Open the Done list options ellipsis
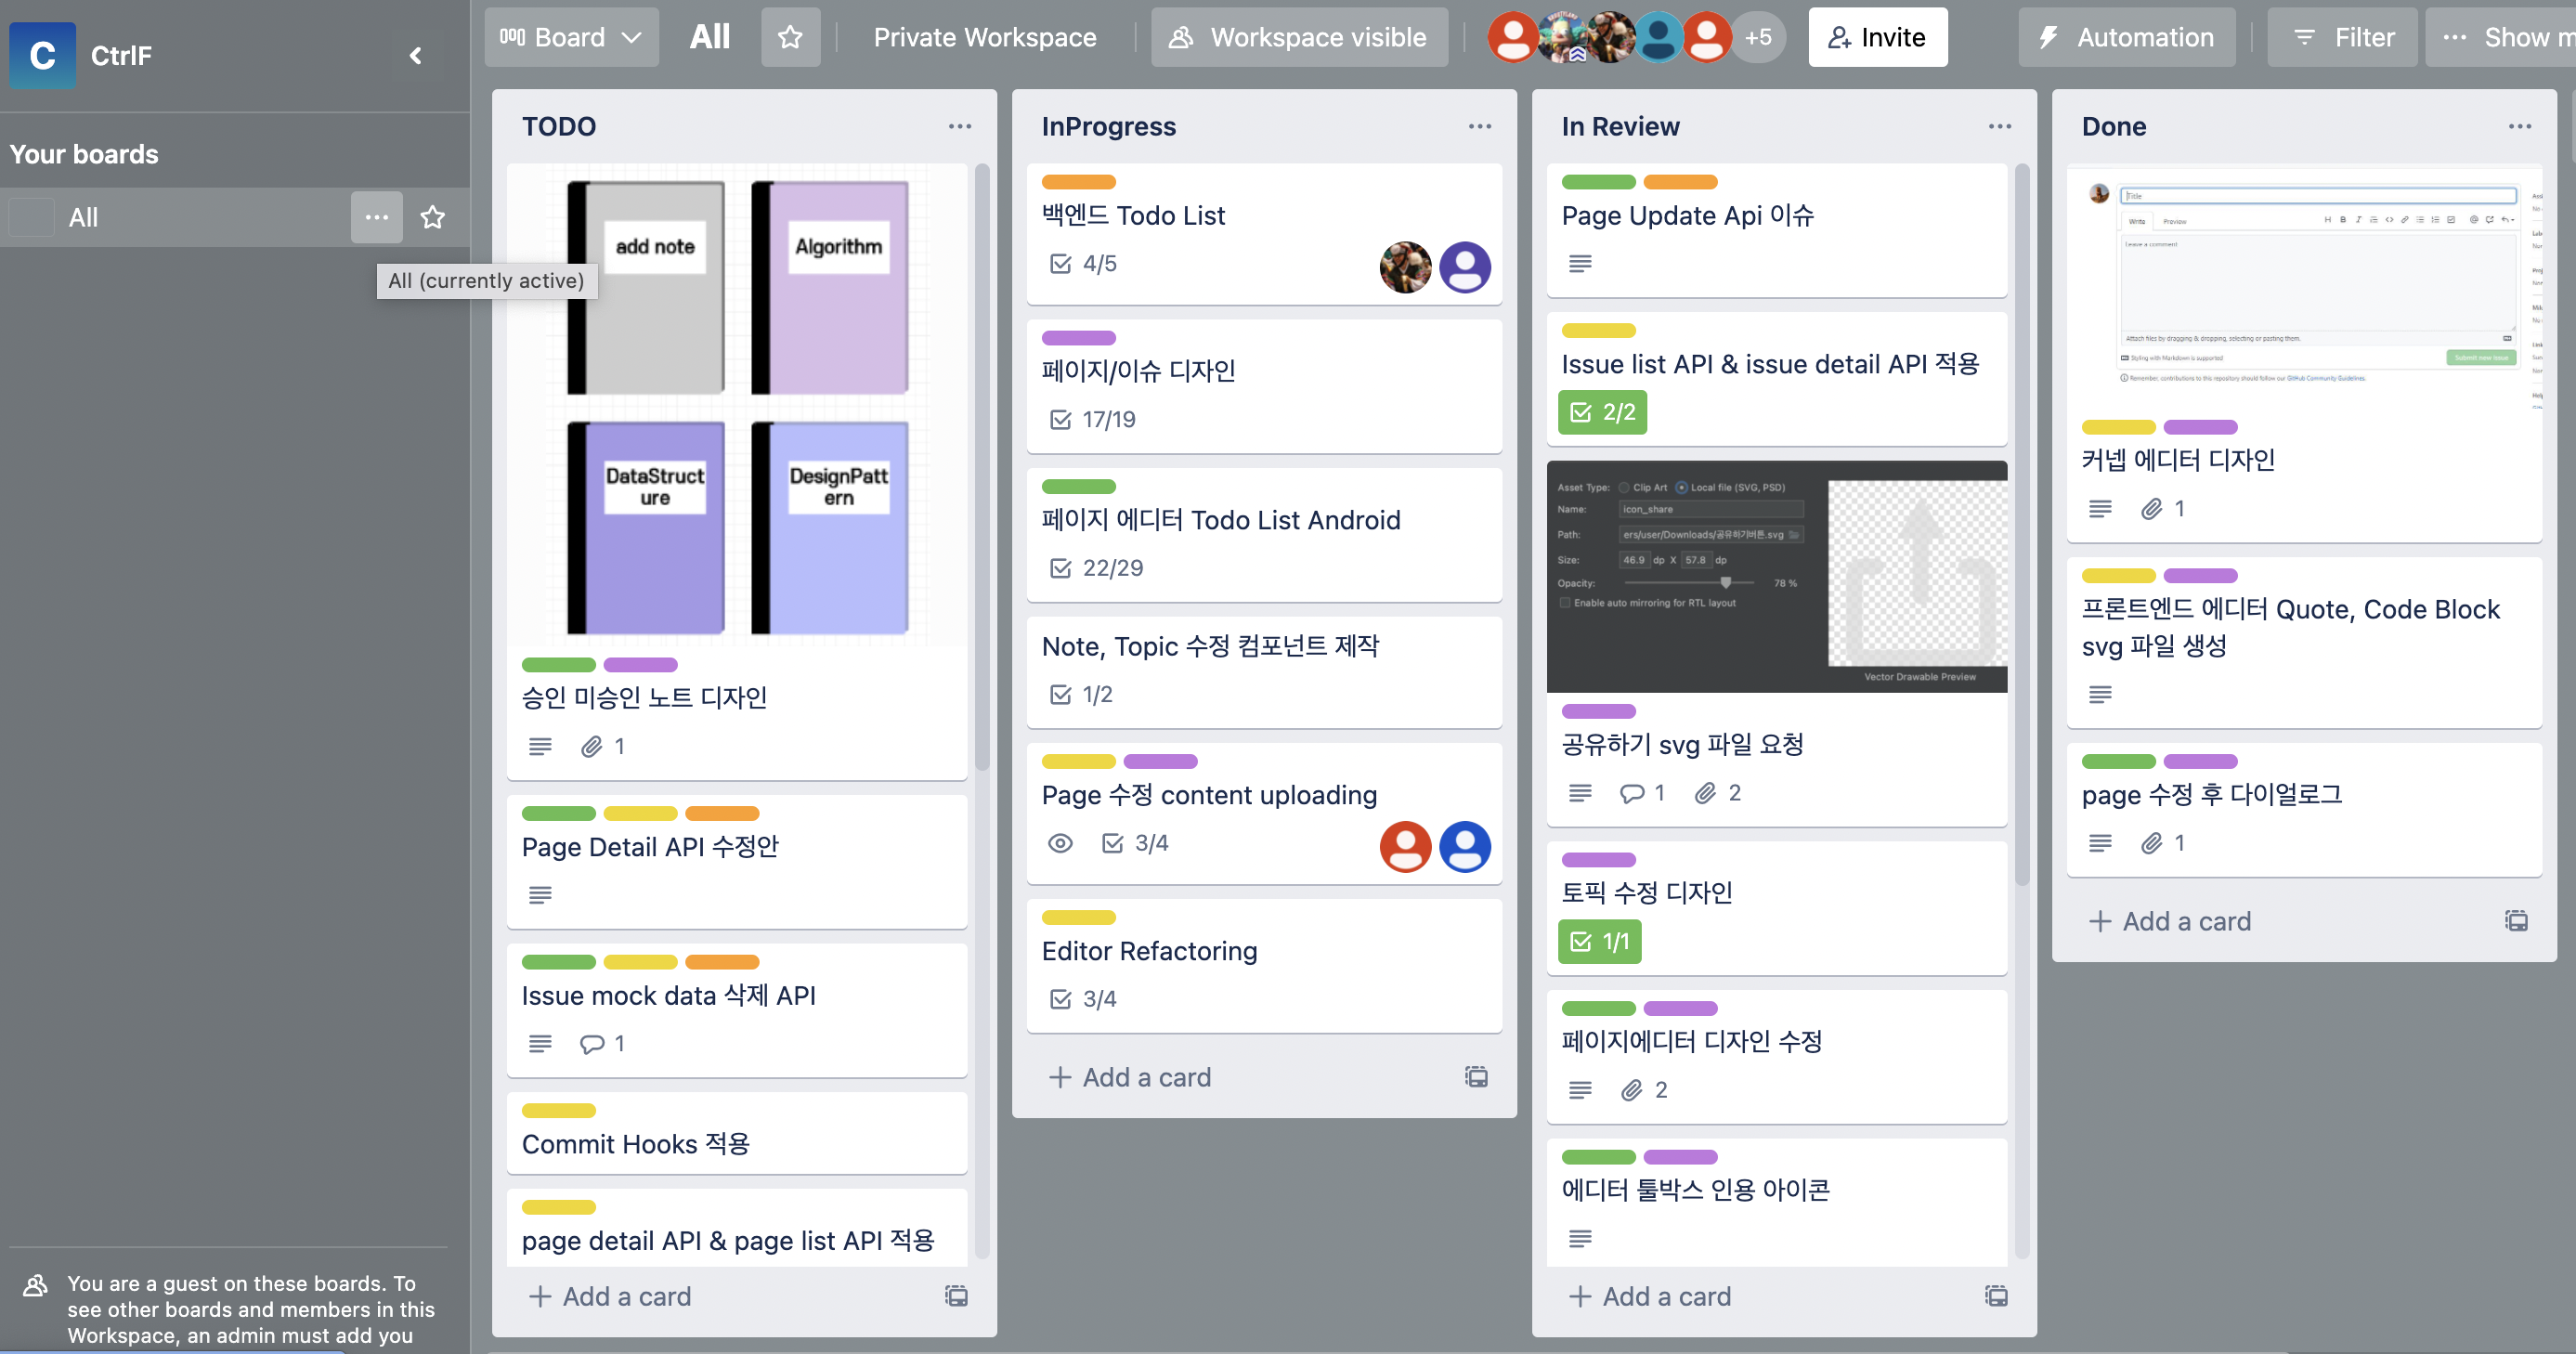The height and width of the screenshot is (1354, 2576). (2519, 126)
